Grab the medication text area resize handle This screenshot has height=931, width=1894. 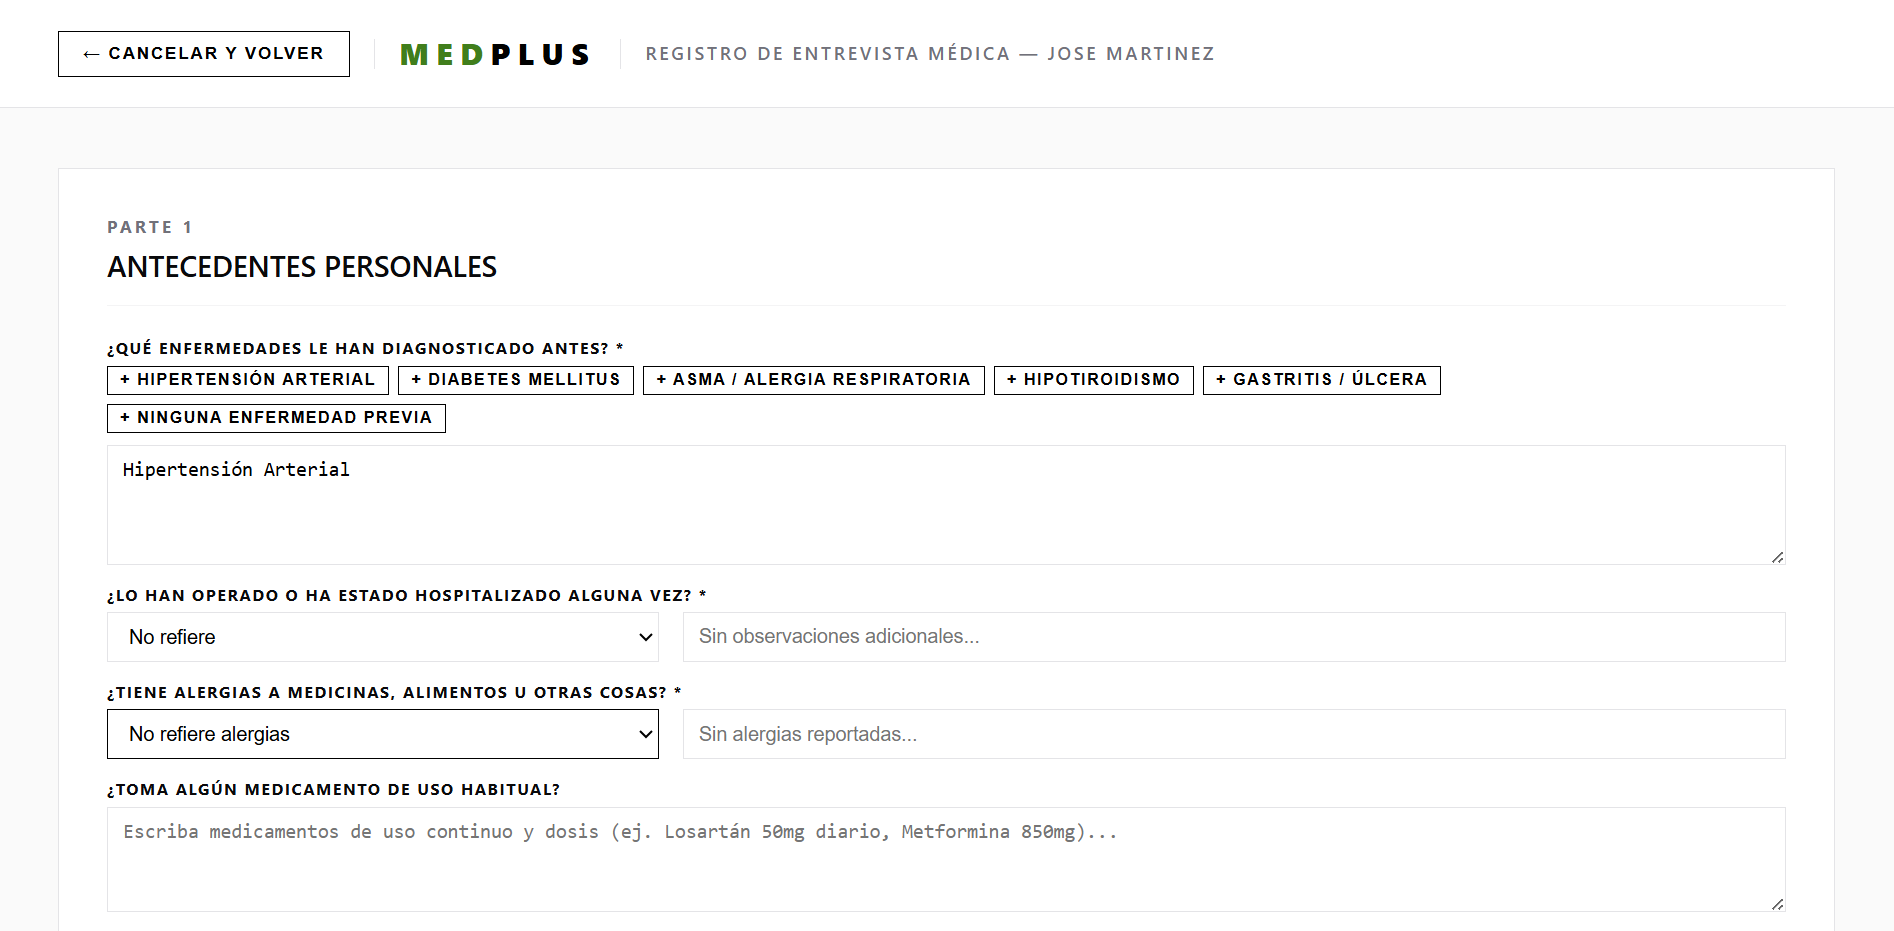point(1777,904)
